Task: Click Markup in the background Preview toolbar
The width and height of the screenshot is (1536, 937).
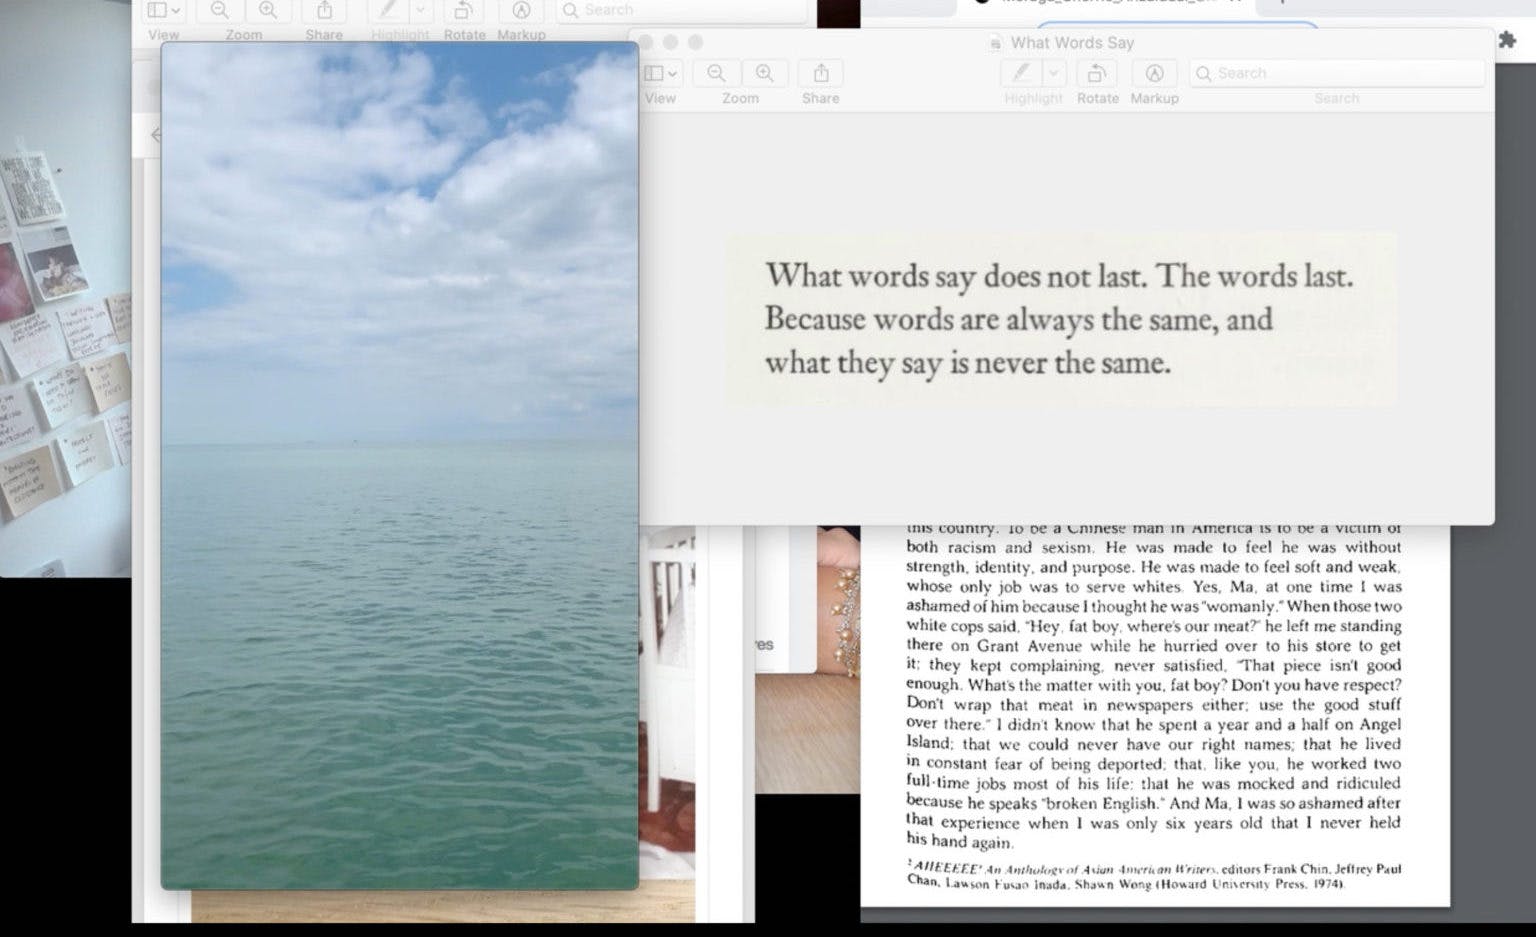Action: click(x=521, y=11)
